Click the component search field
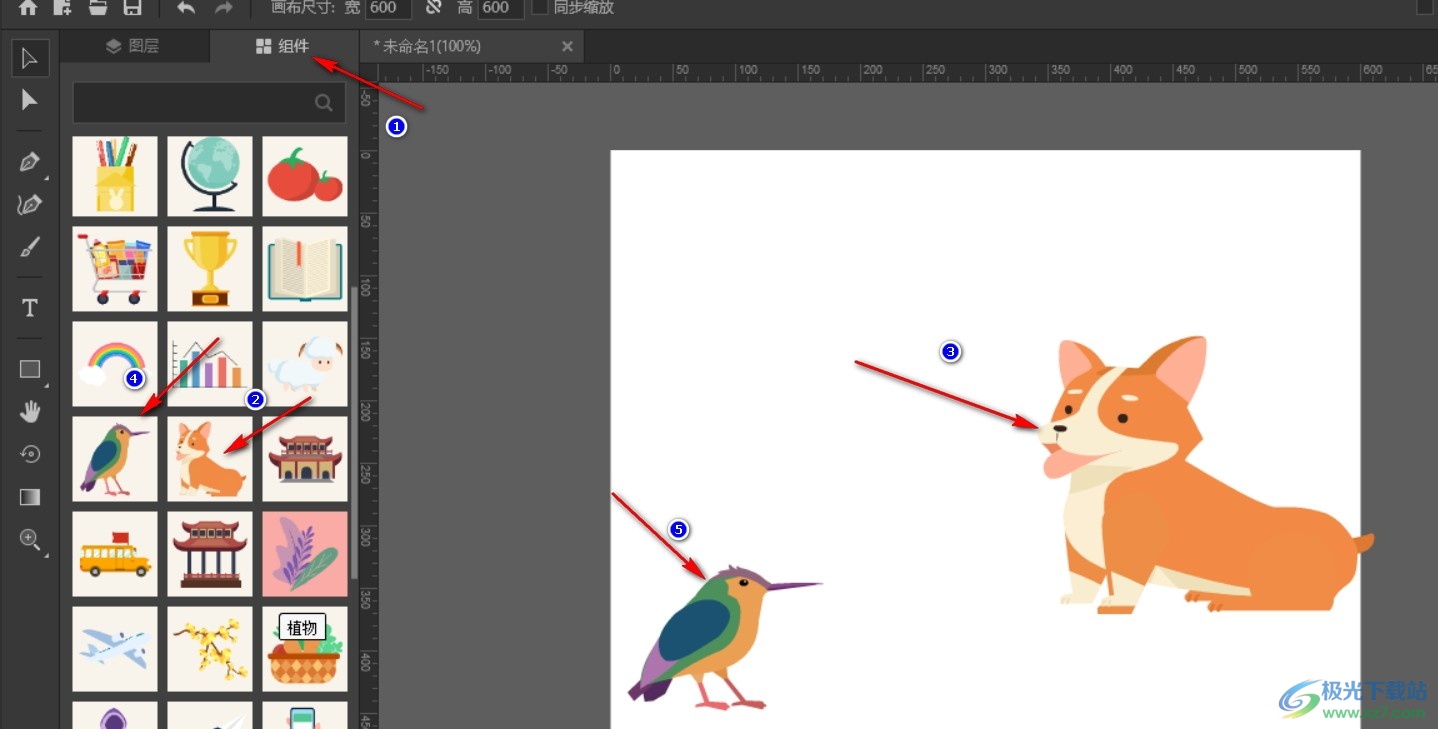The height and width of the screenshot is (729, 1438). click(x=209, y=102)
